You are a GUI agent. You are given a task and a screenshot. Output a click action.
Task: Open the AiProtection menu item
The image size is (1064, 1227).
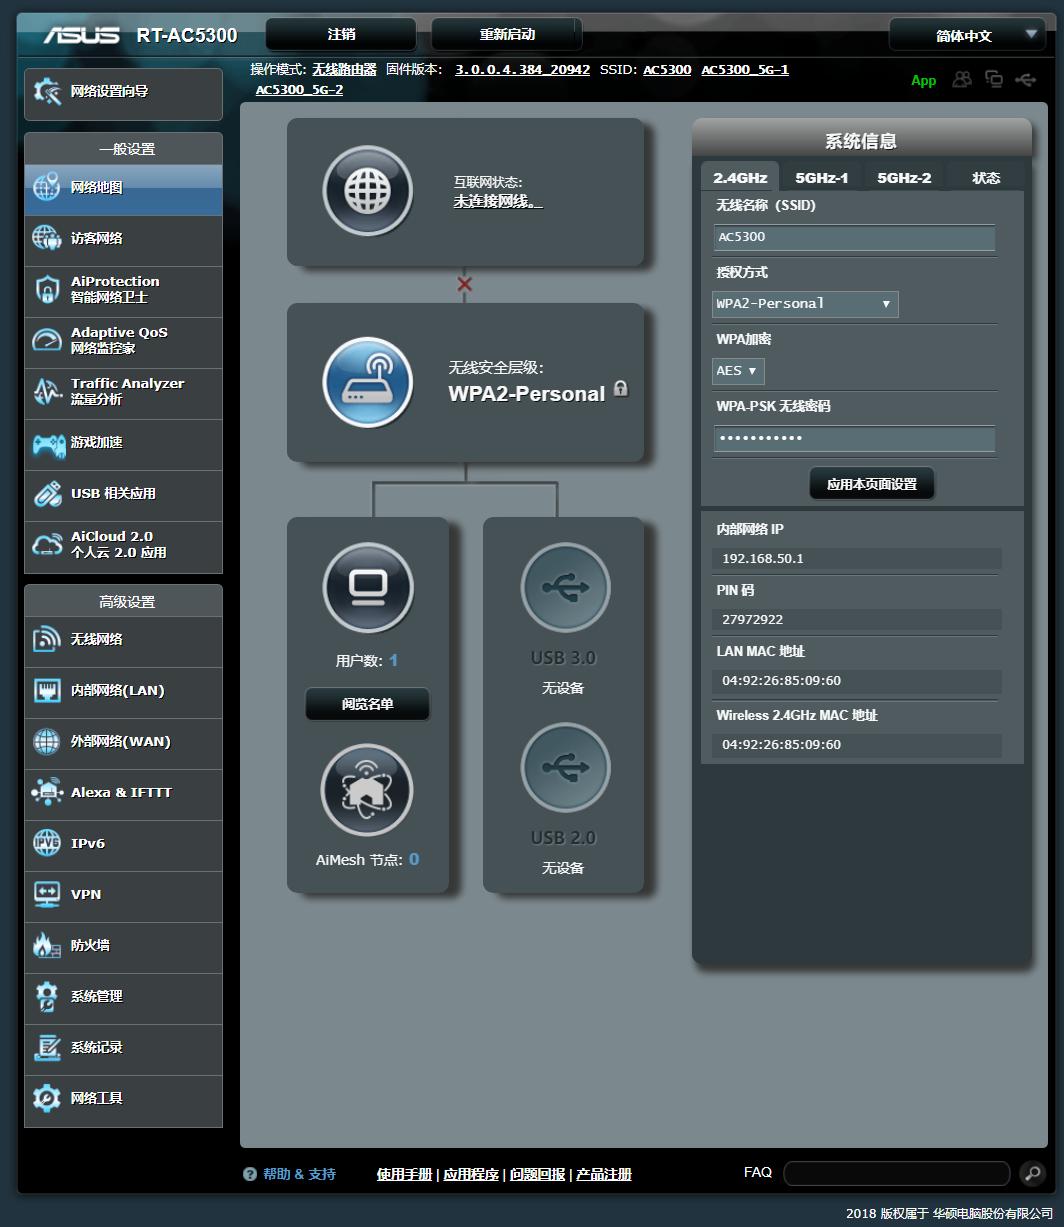[124, 290]
